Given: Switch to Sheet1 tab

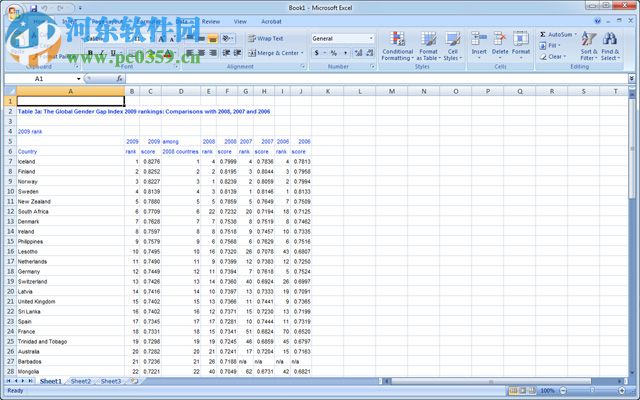Looking at the screenshot, I should 51,381.
